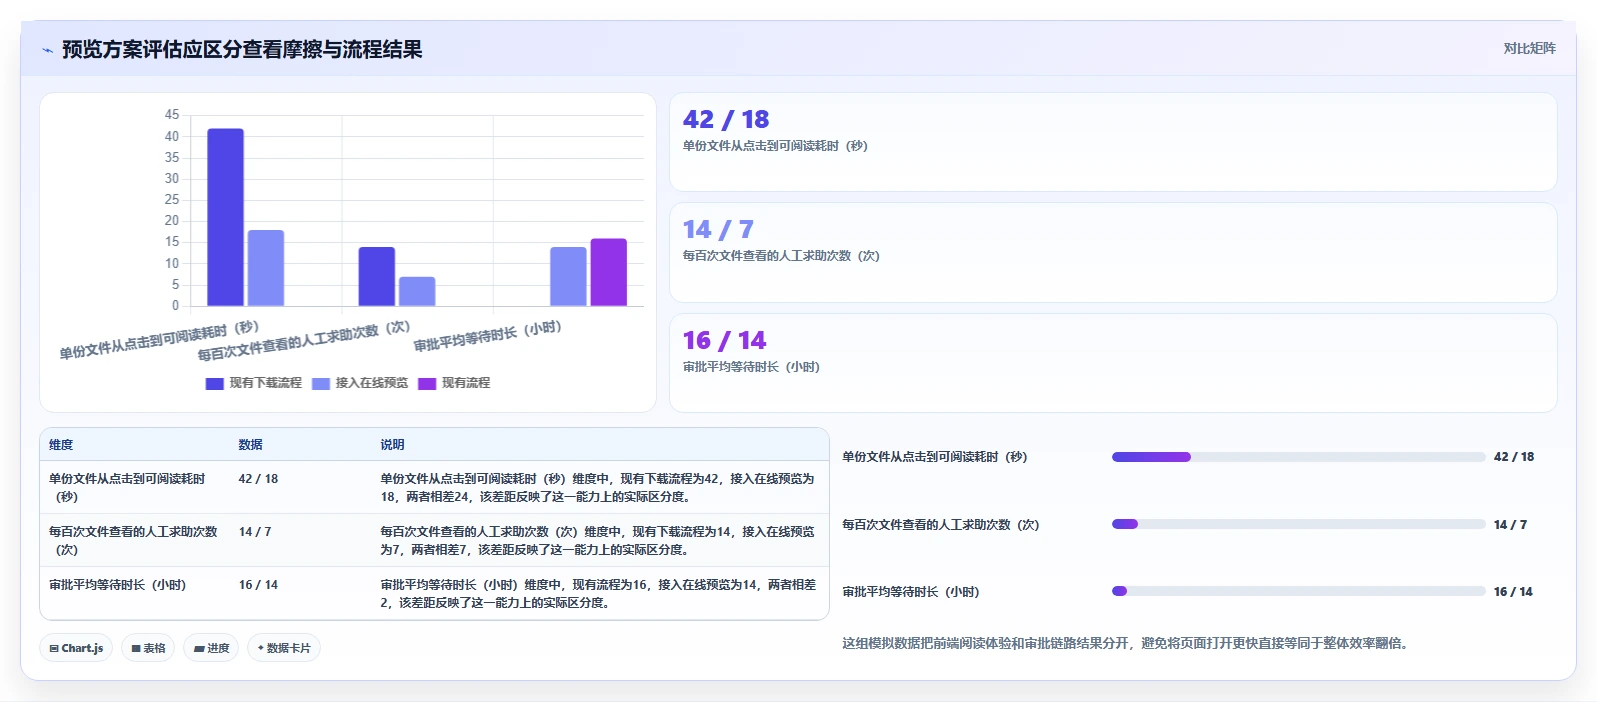
Task: Click the 数据卡片 tag chip
Action: 284,648
